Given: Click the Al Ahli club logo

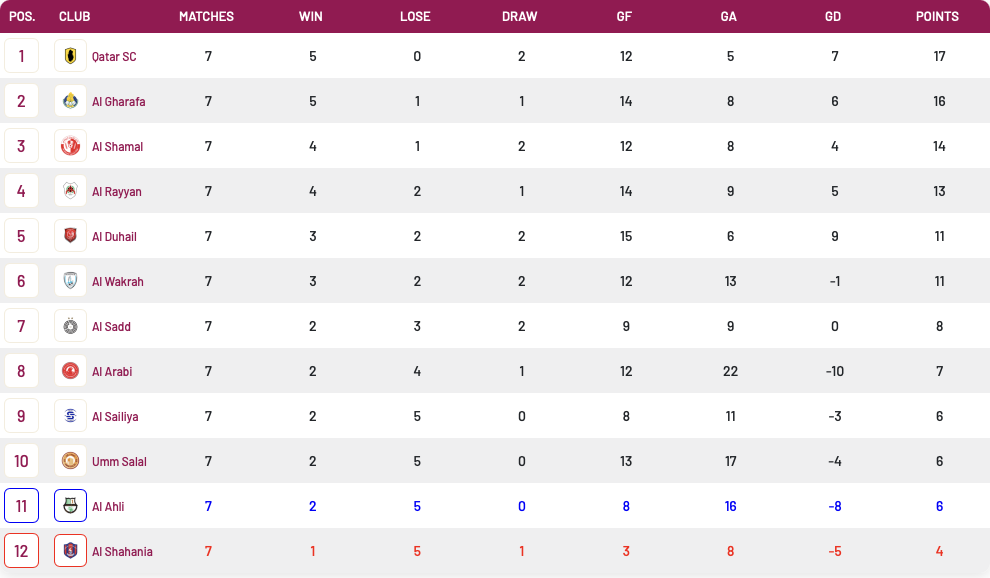Looking at the screenshot, I should [70, 505].
